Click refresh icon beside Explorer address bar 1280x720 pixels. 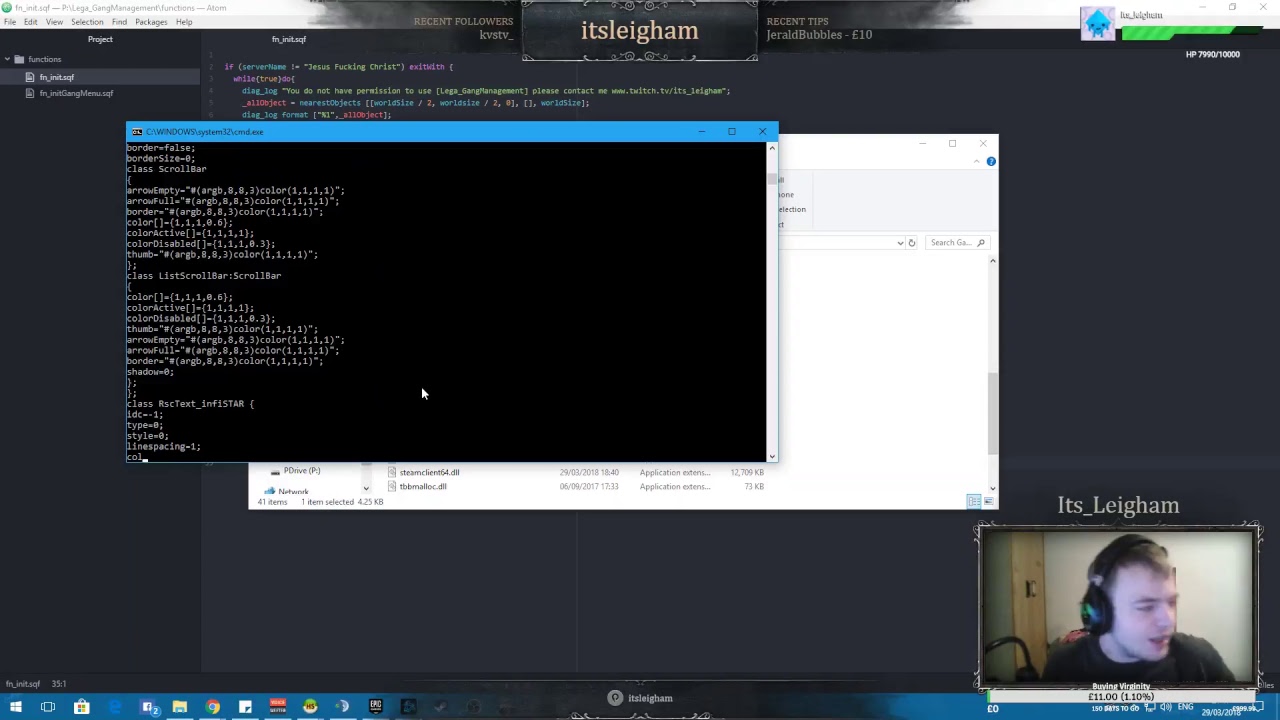point(911,242)
